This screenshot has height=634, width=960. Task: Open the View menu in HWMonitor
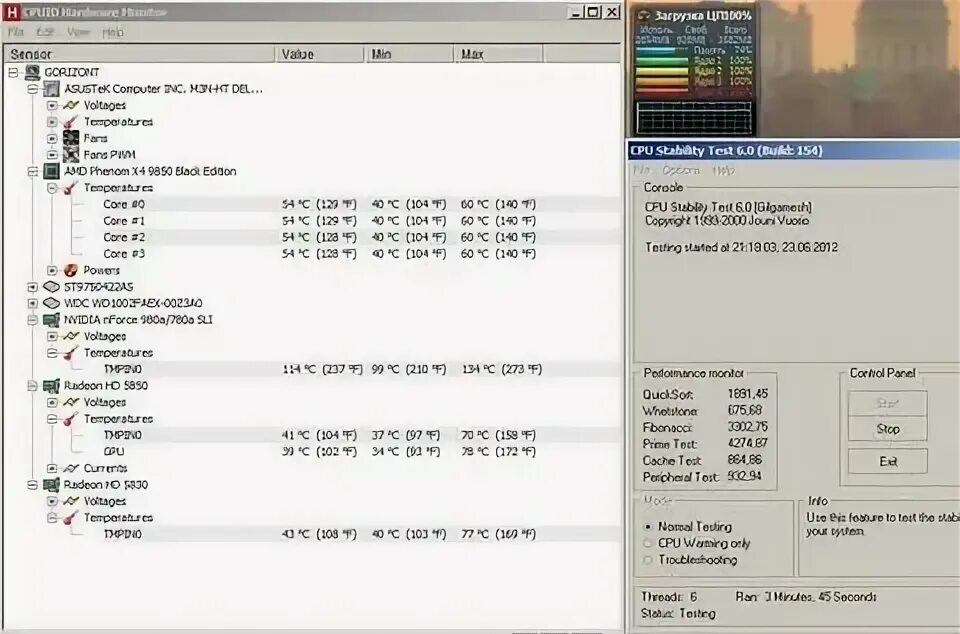click(78, 32)
